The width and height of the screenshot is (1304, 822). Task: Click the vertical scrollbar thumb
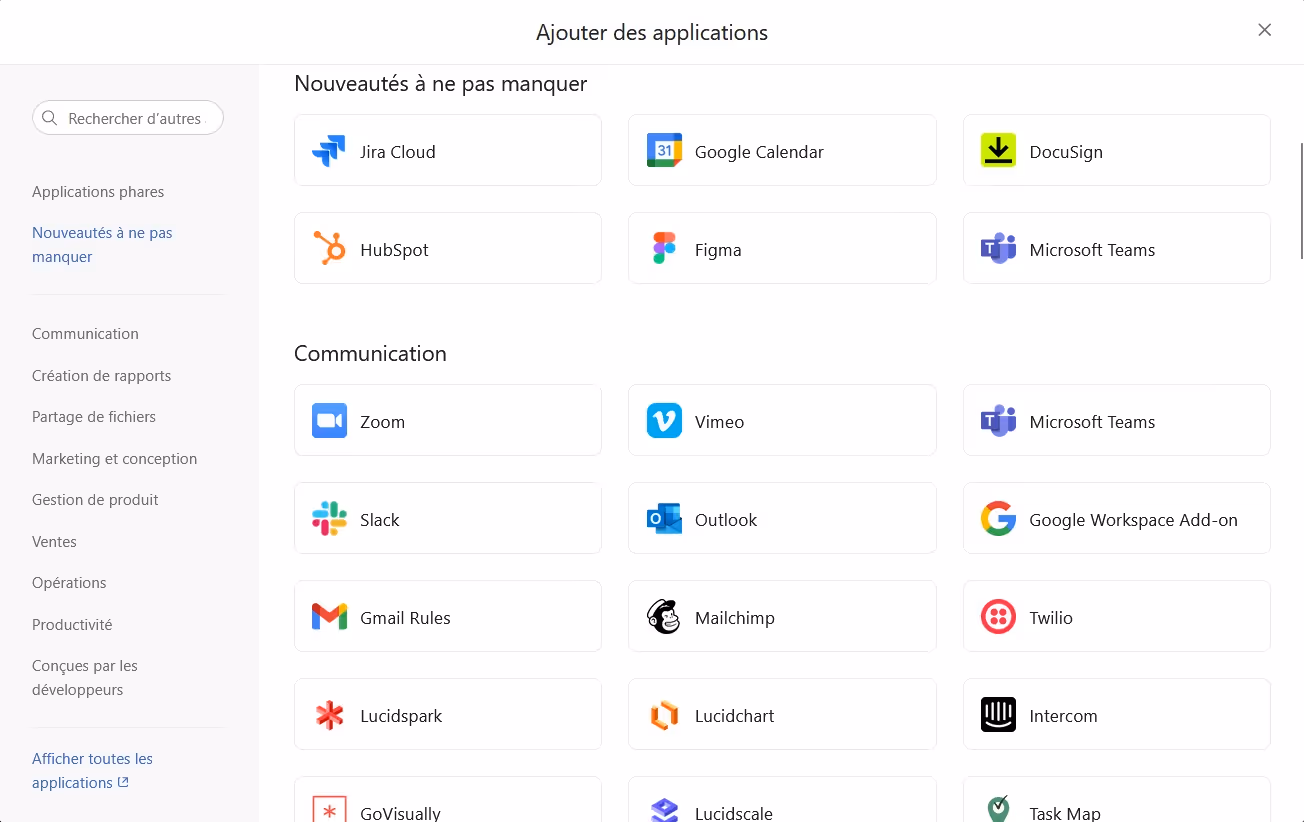(1301, 200)
